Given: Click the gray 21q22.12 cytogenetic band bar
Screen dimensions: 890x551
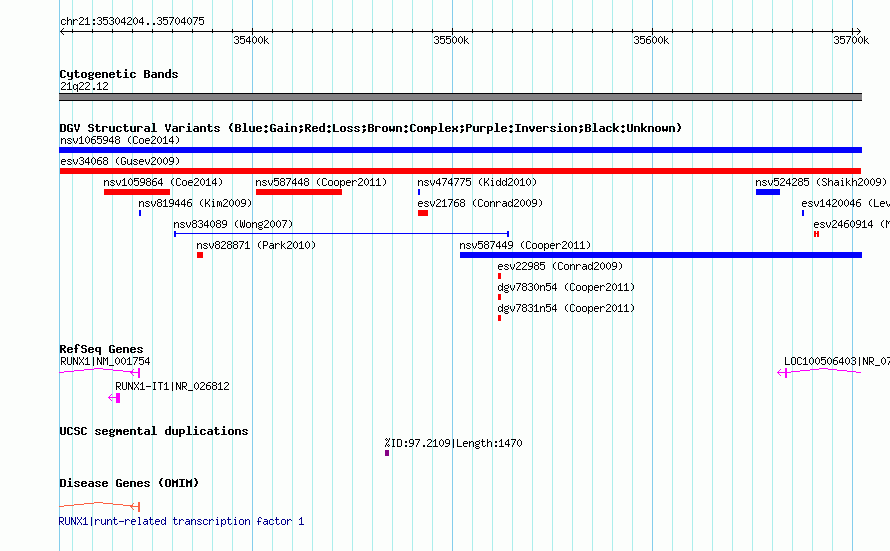Looking at the screenshot, I should 460,97.
